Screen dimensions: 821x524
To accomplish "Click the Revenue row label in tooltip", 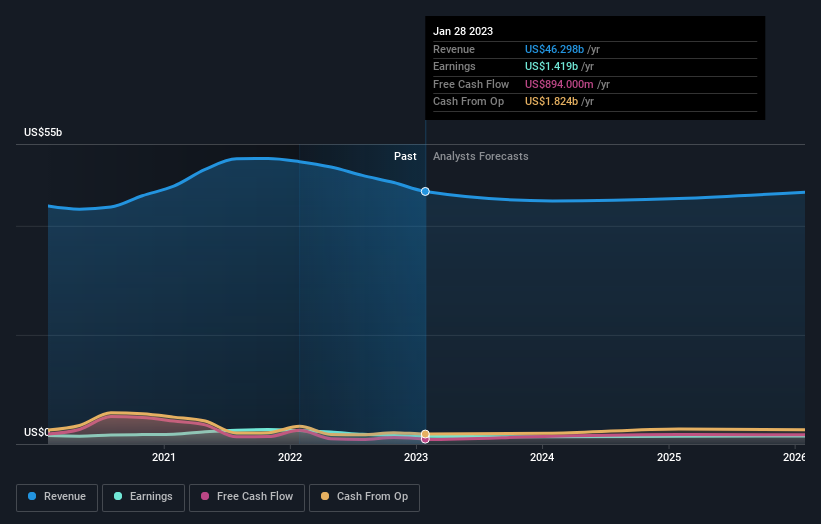I will pos(454,49).
